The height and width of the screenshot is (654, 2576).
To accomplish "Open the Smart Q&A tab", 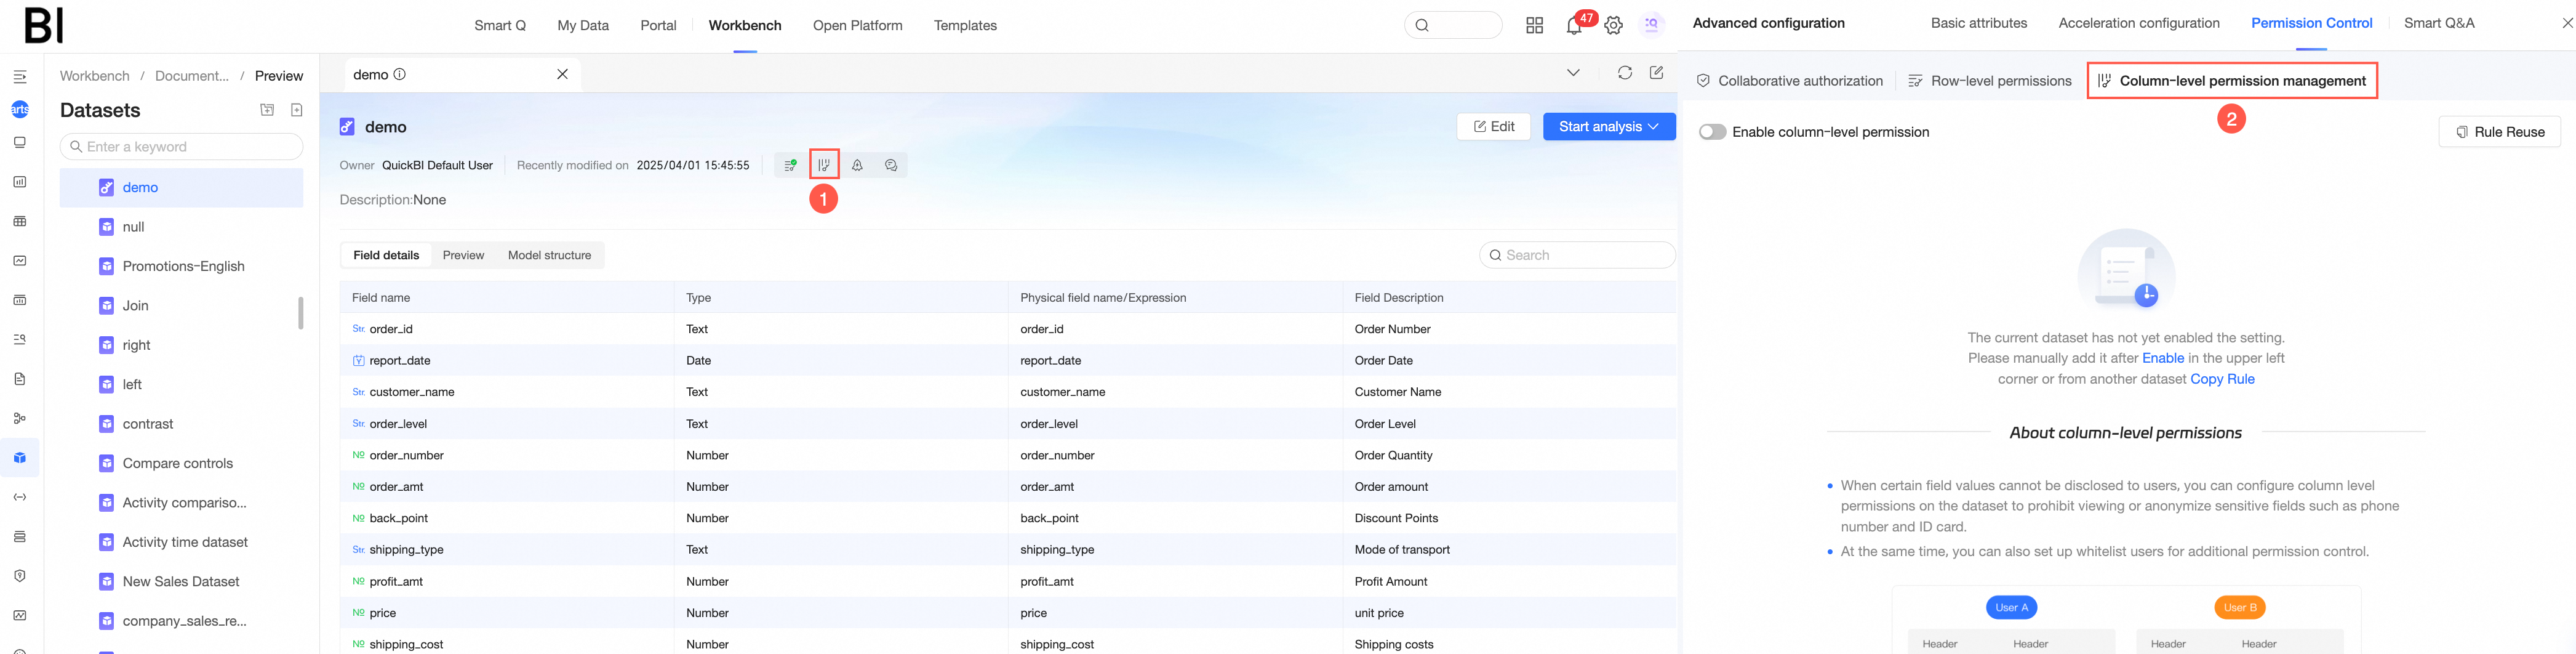I will (2439, 23).
